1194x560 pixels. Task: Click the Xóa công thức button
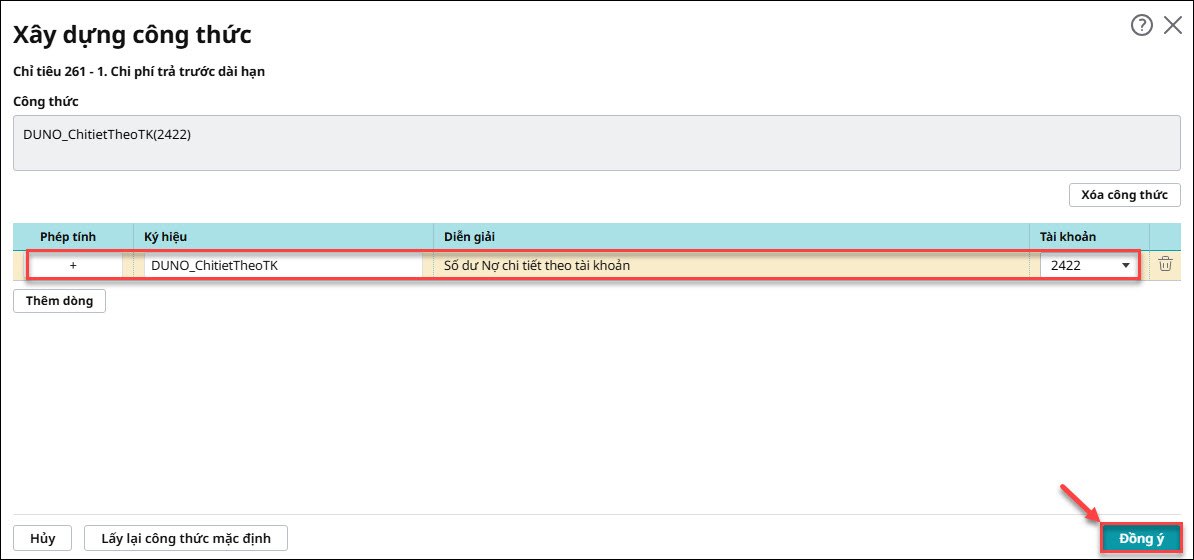tap(1124, 194)
